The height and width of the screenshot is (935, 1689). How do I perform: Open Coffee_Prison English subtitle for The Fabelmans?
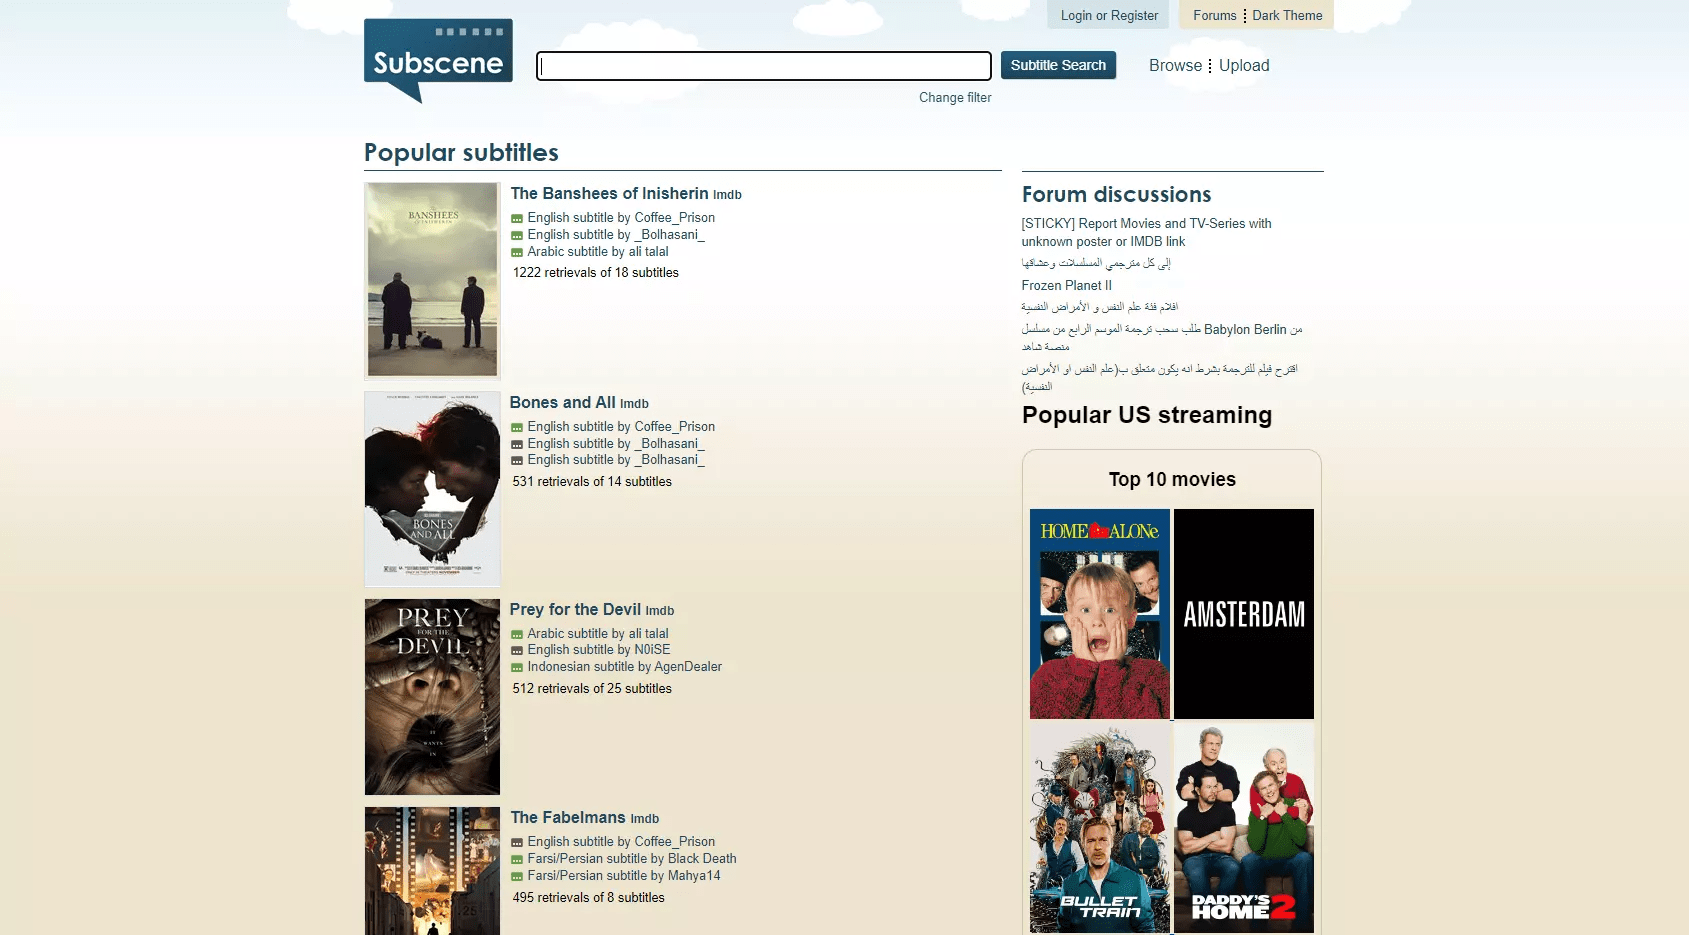621,841
